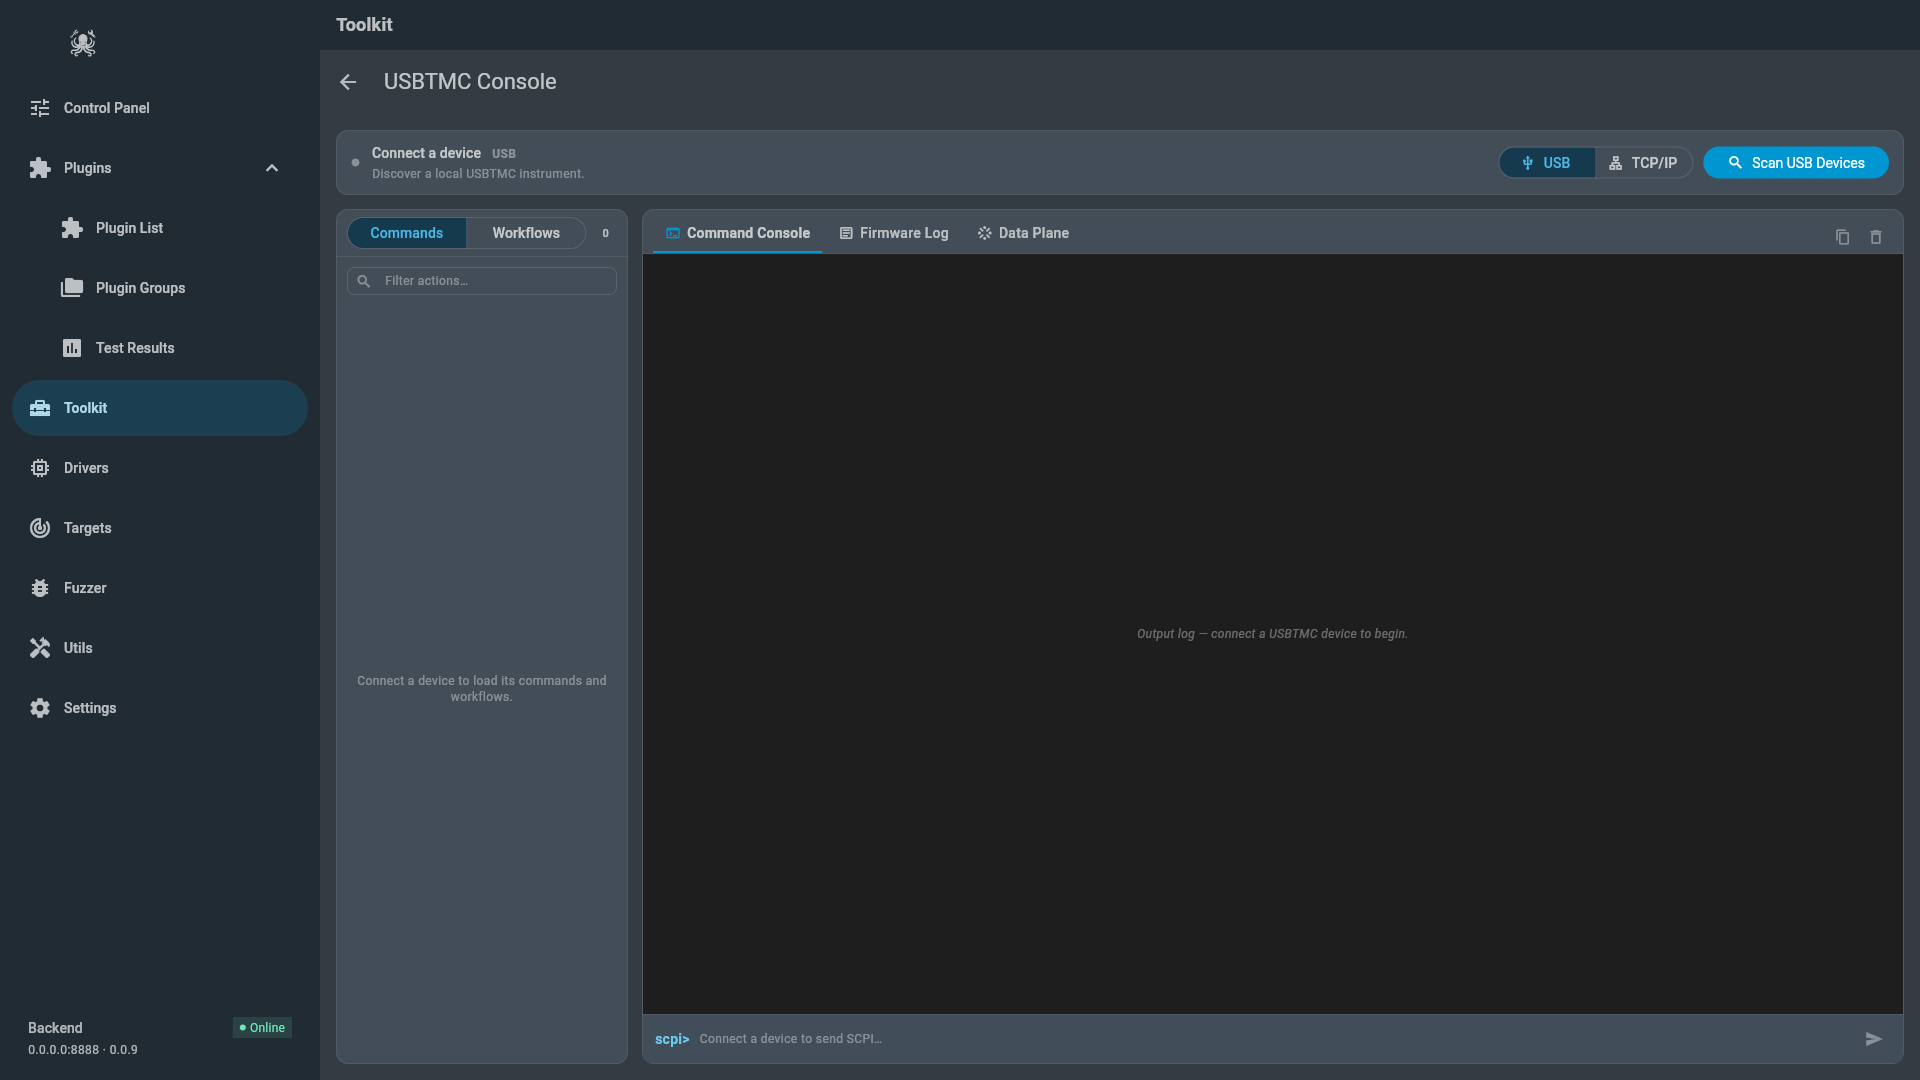Click the app logo in the sidebar
This screenshot has width=1920, height=1080.
point(83,42)
